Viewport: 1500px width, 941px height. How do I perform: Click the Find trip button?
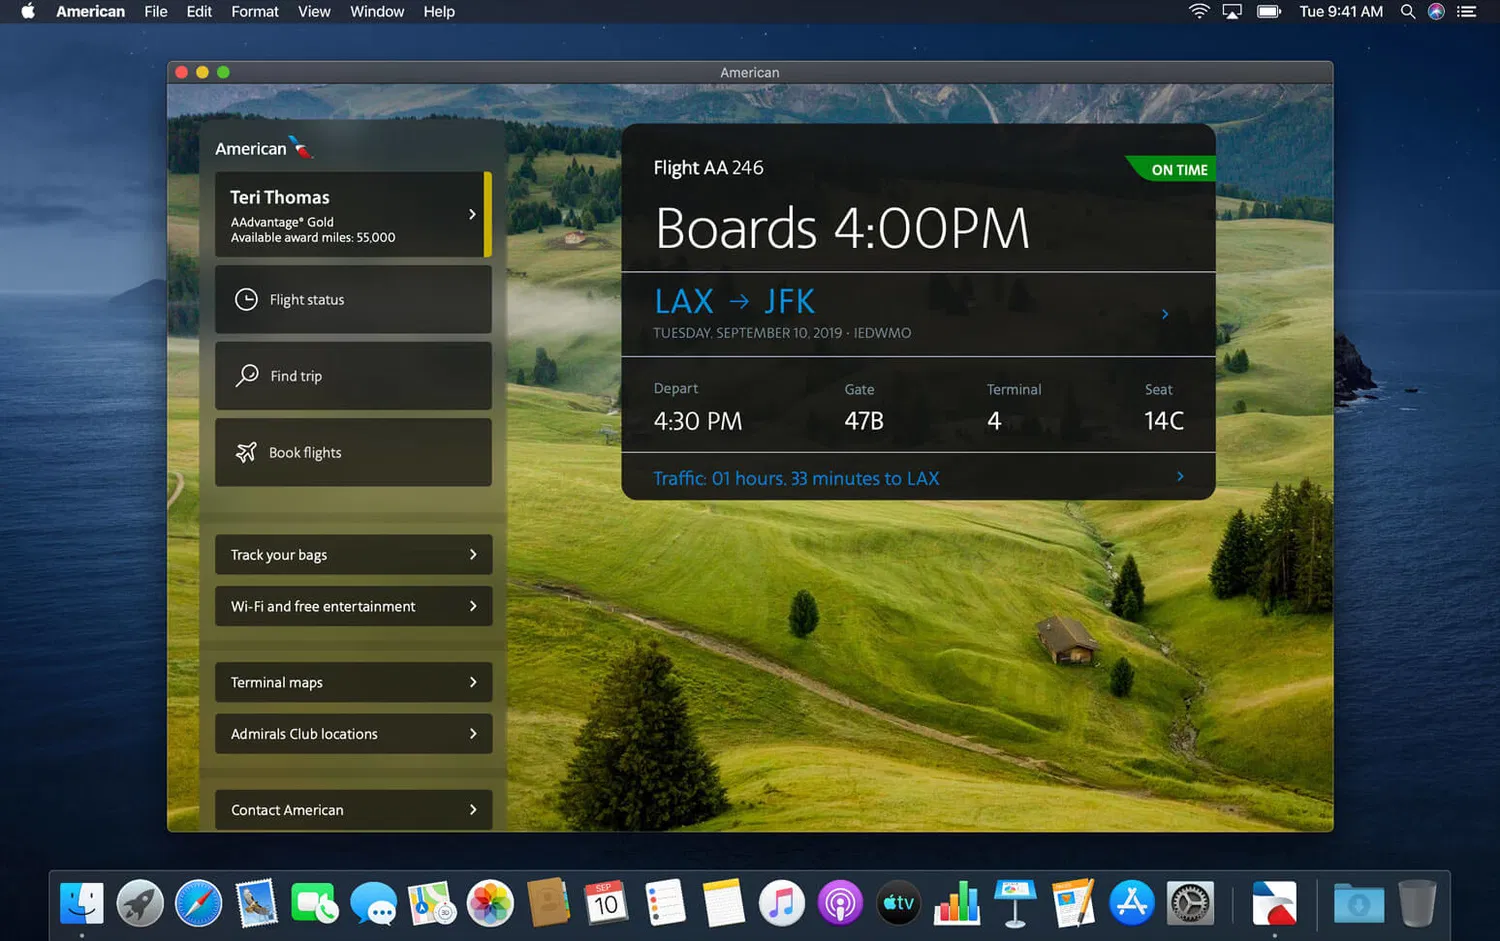tap(353, 376)
